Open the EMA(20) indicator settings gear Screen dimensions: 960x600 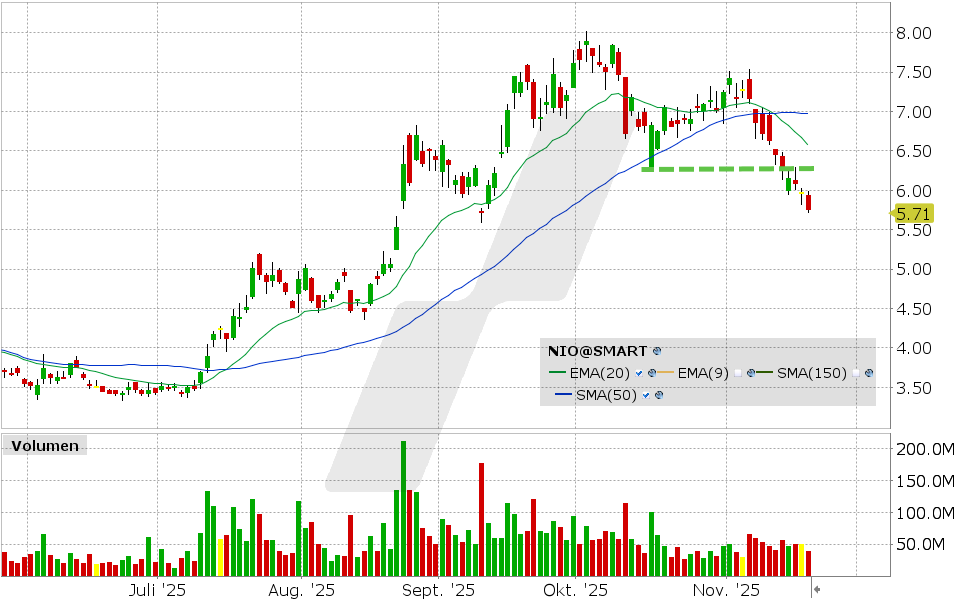tap(652, 371)
